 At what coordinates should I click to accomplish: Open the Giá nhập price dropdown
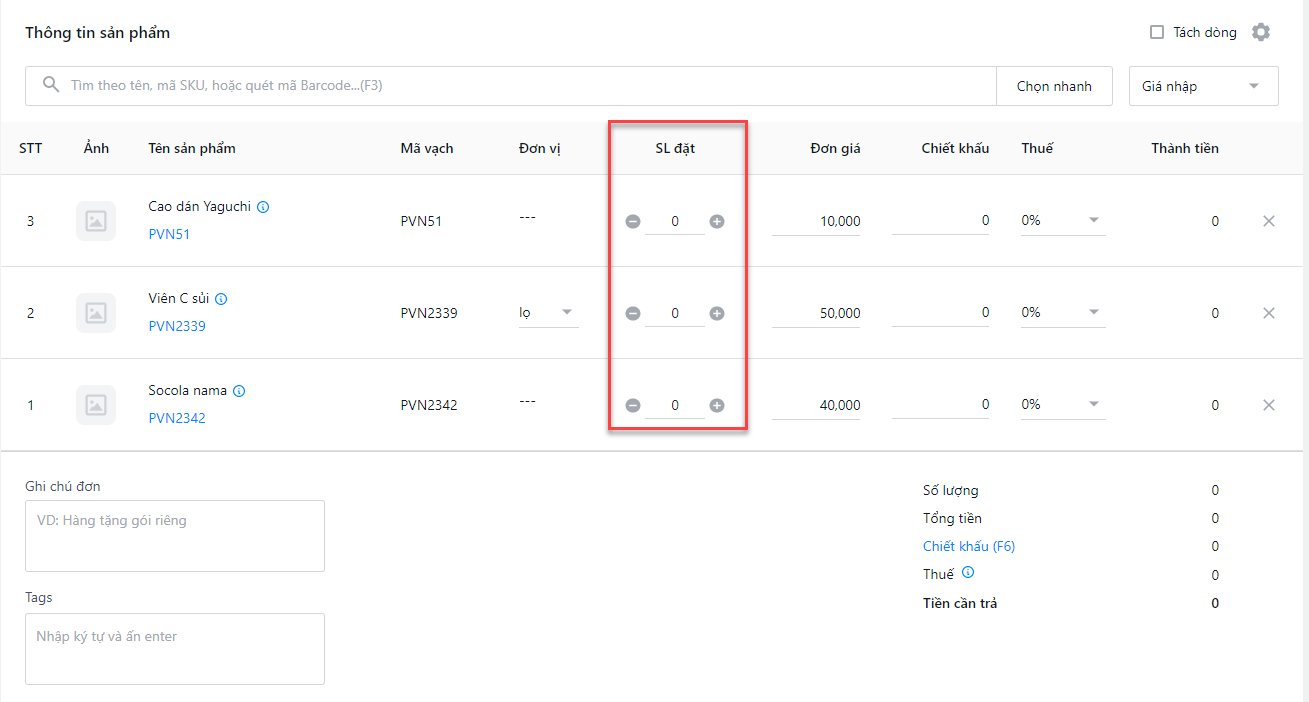[x=1204, y=86]
